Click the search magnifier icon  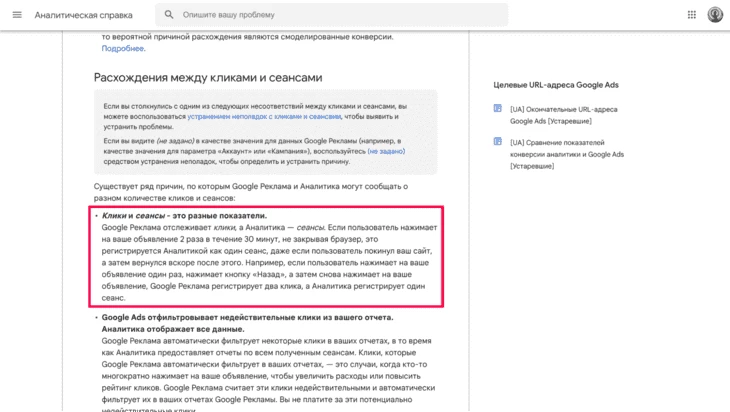[x=169, y=15]
